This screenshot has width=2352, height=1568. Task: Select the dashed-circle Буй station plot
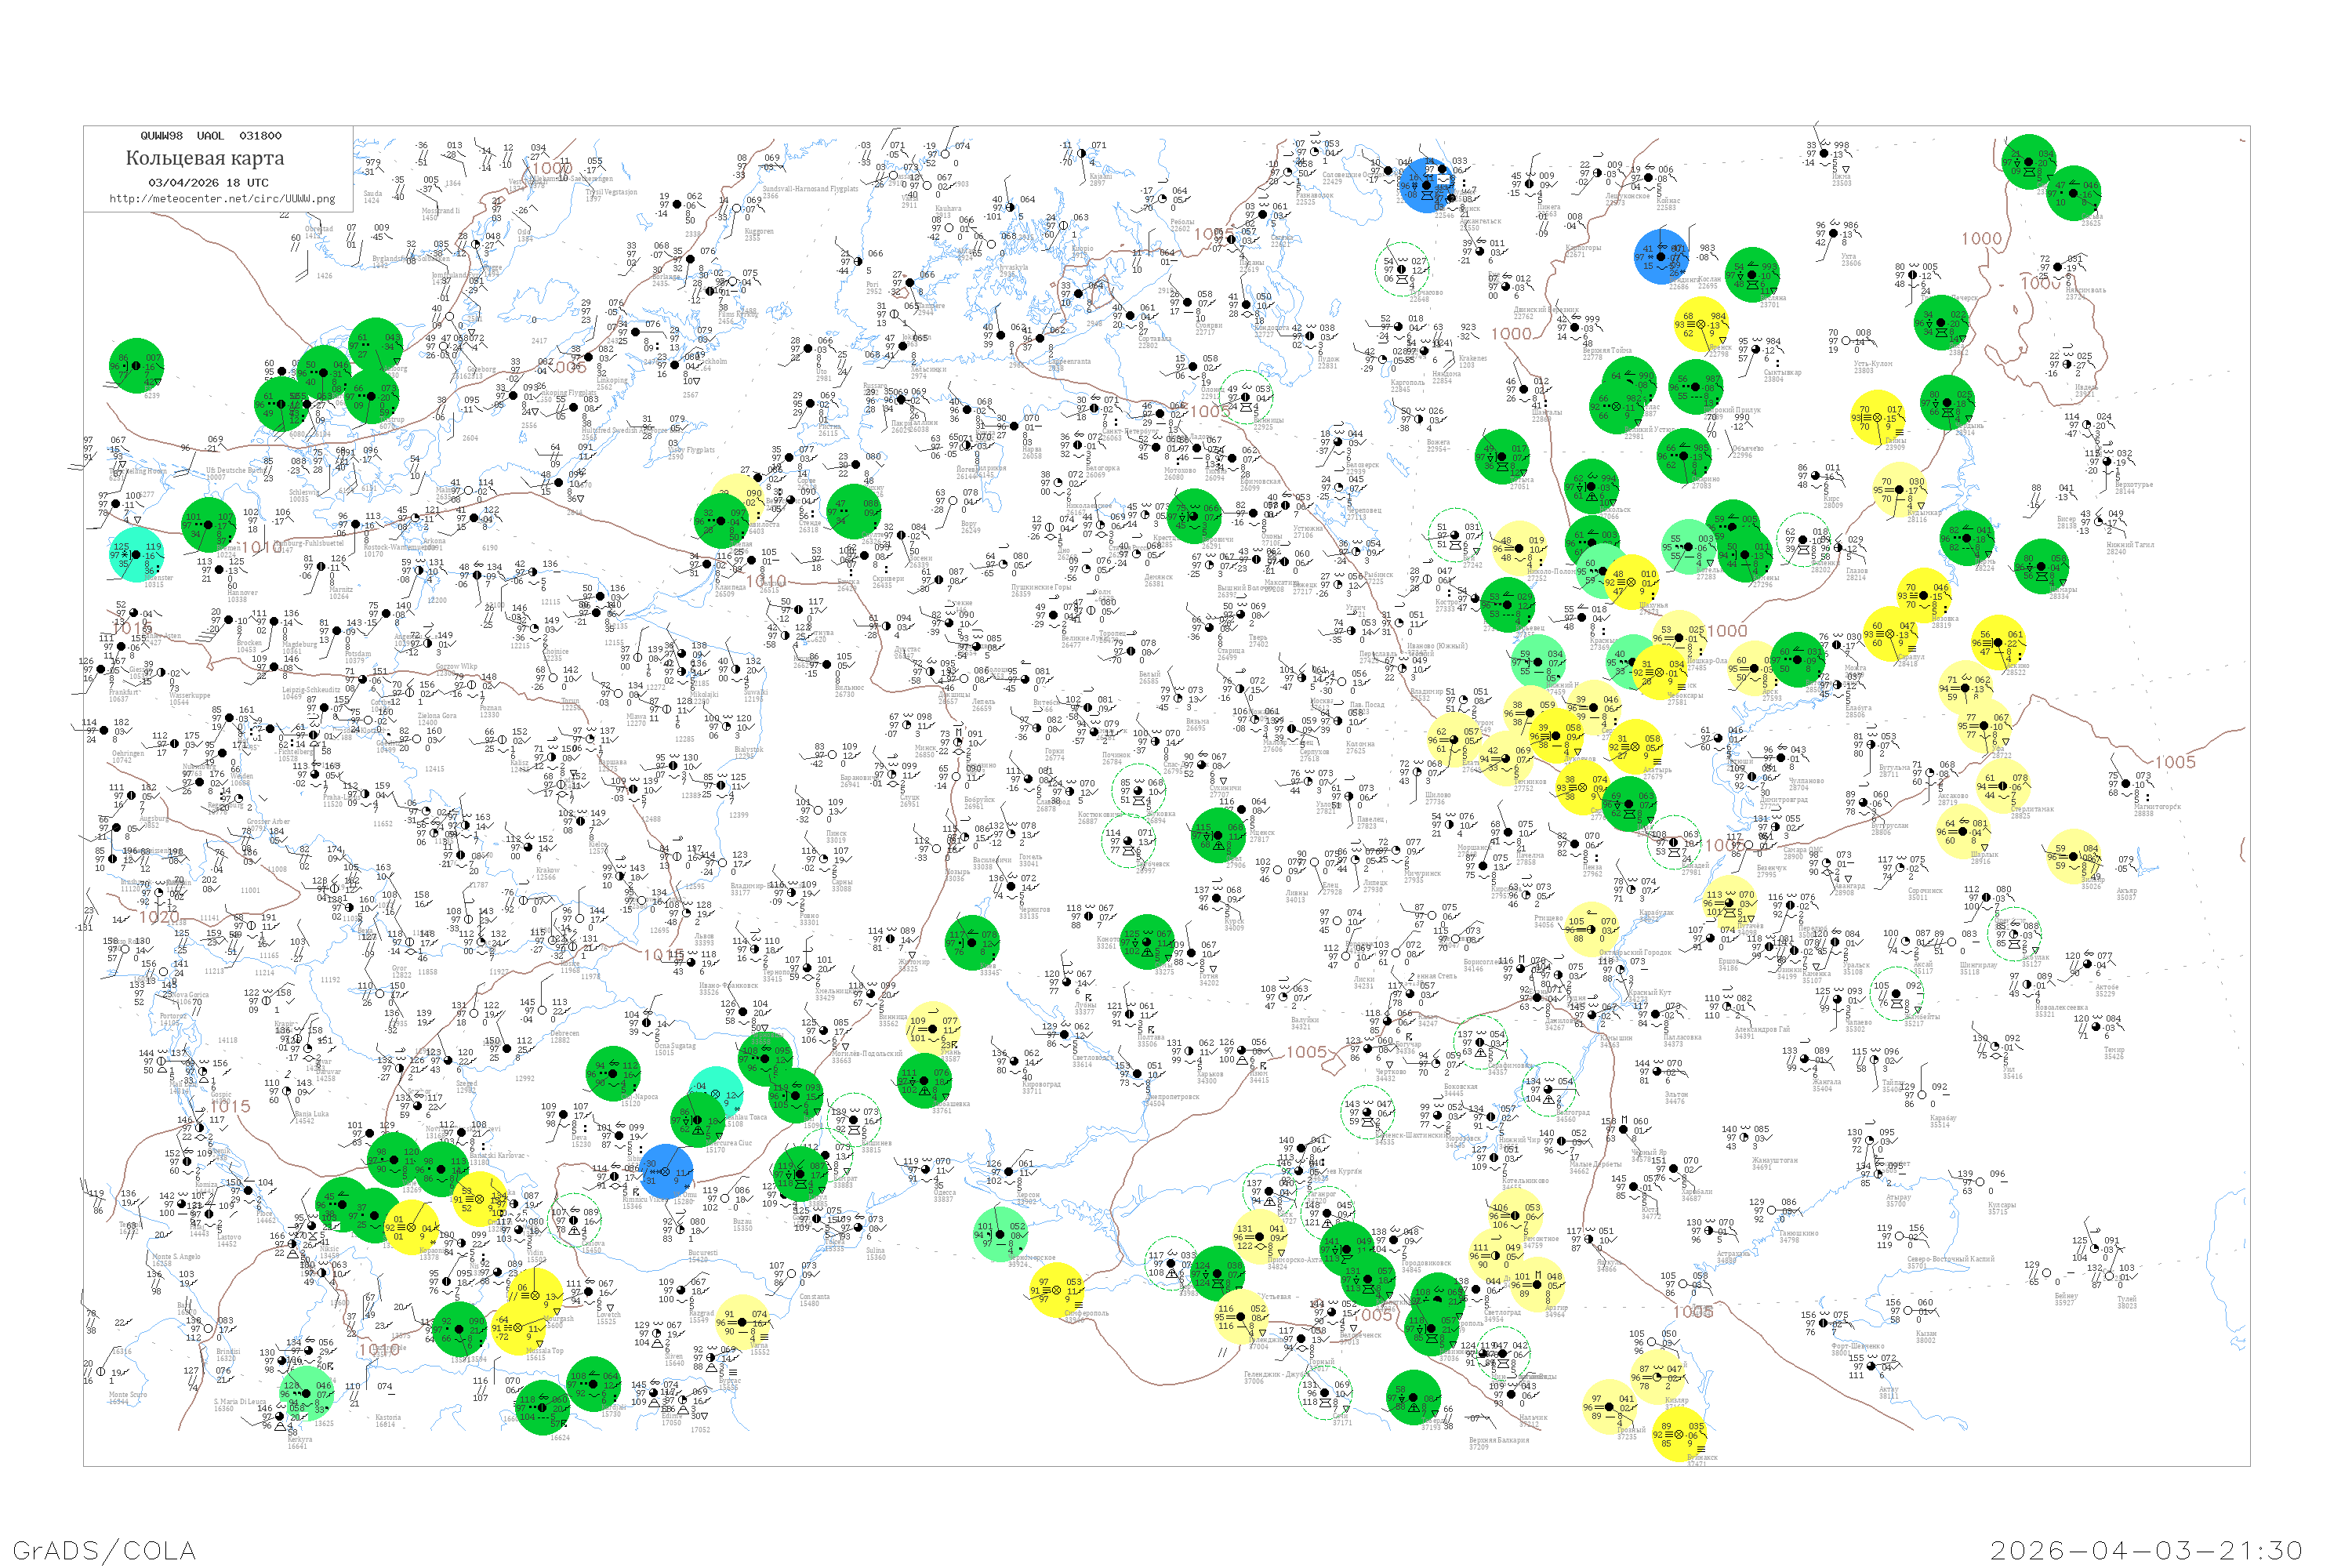[1455, 535]
